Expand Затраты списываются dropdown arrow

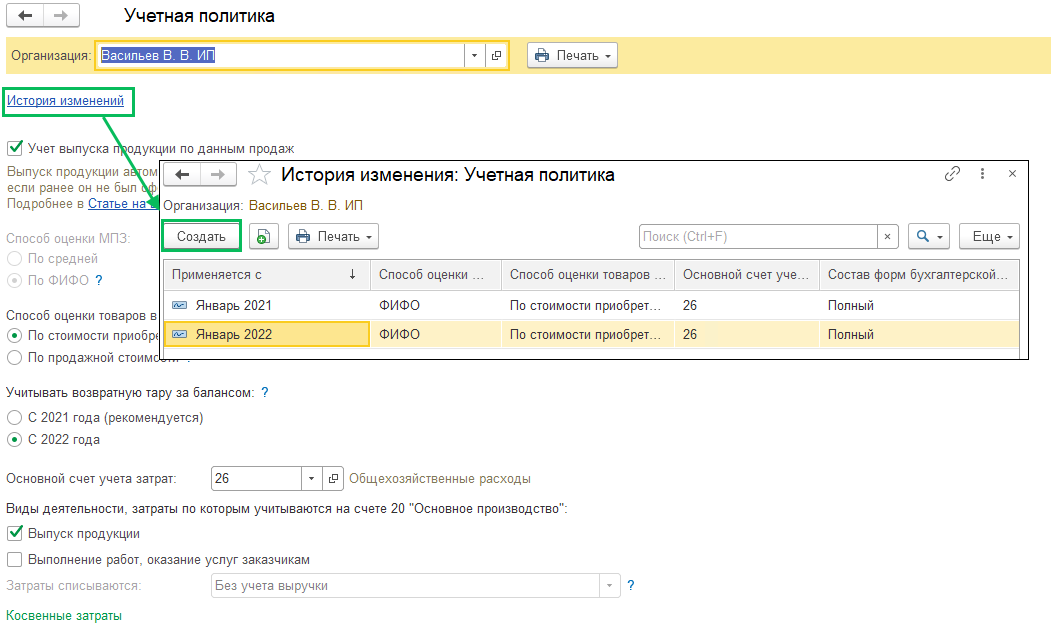point(609,585)
